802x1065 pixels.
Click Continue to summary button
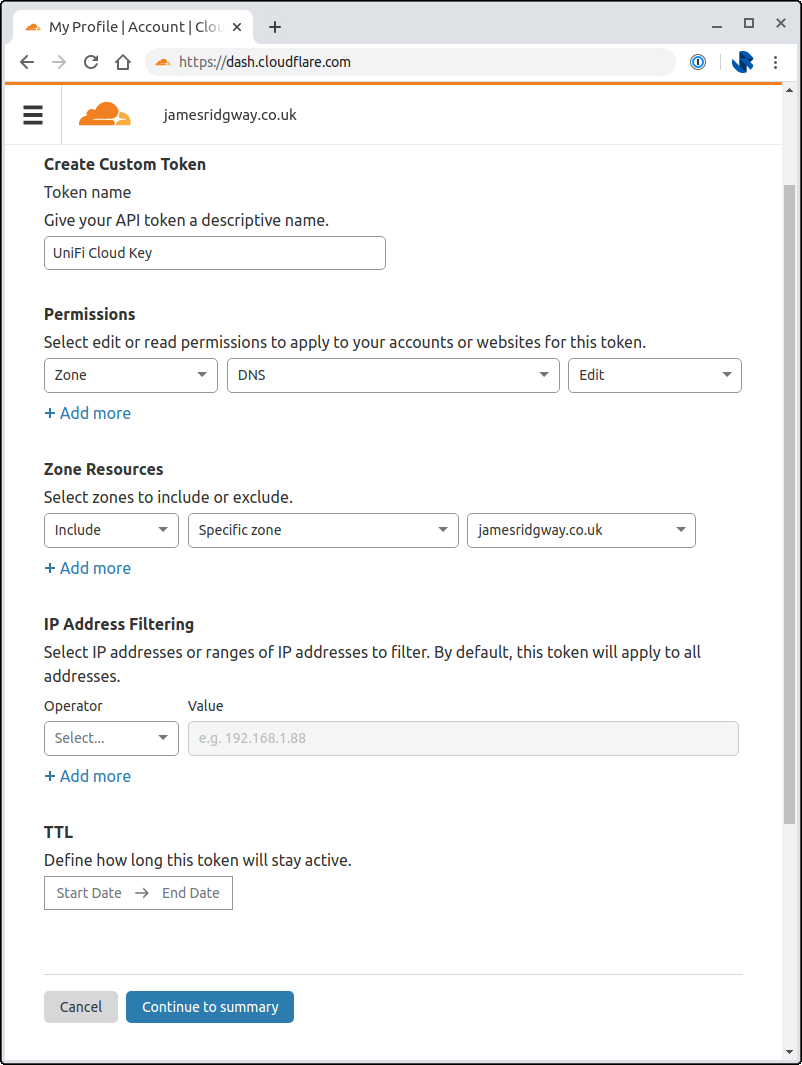[210, 1007]
